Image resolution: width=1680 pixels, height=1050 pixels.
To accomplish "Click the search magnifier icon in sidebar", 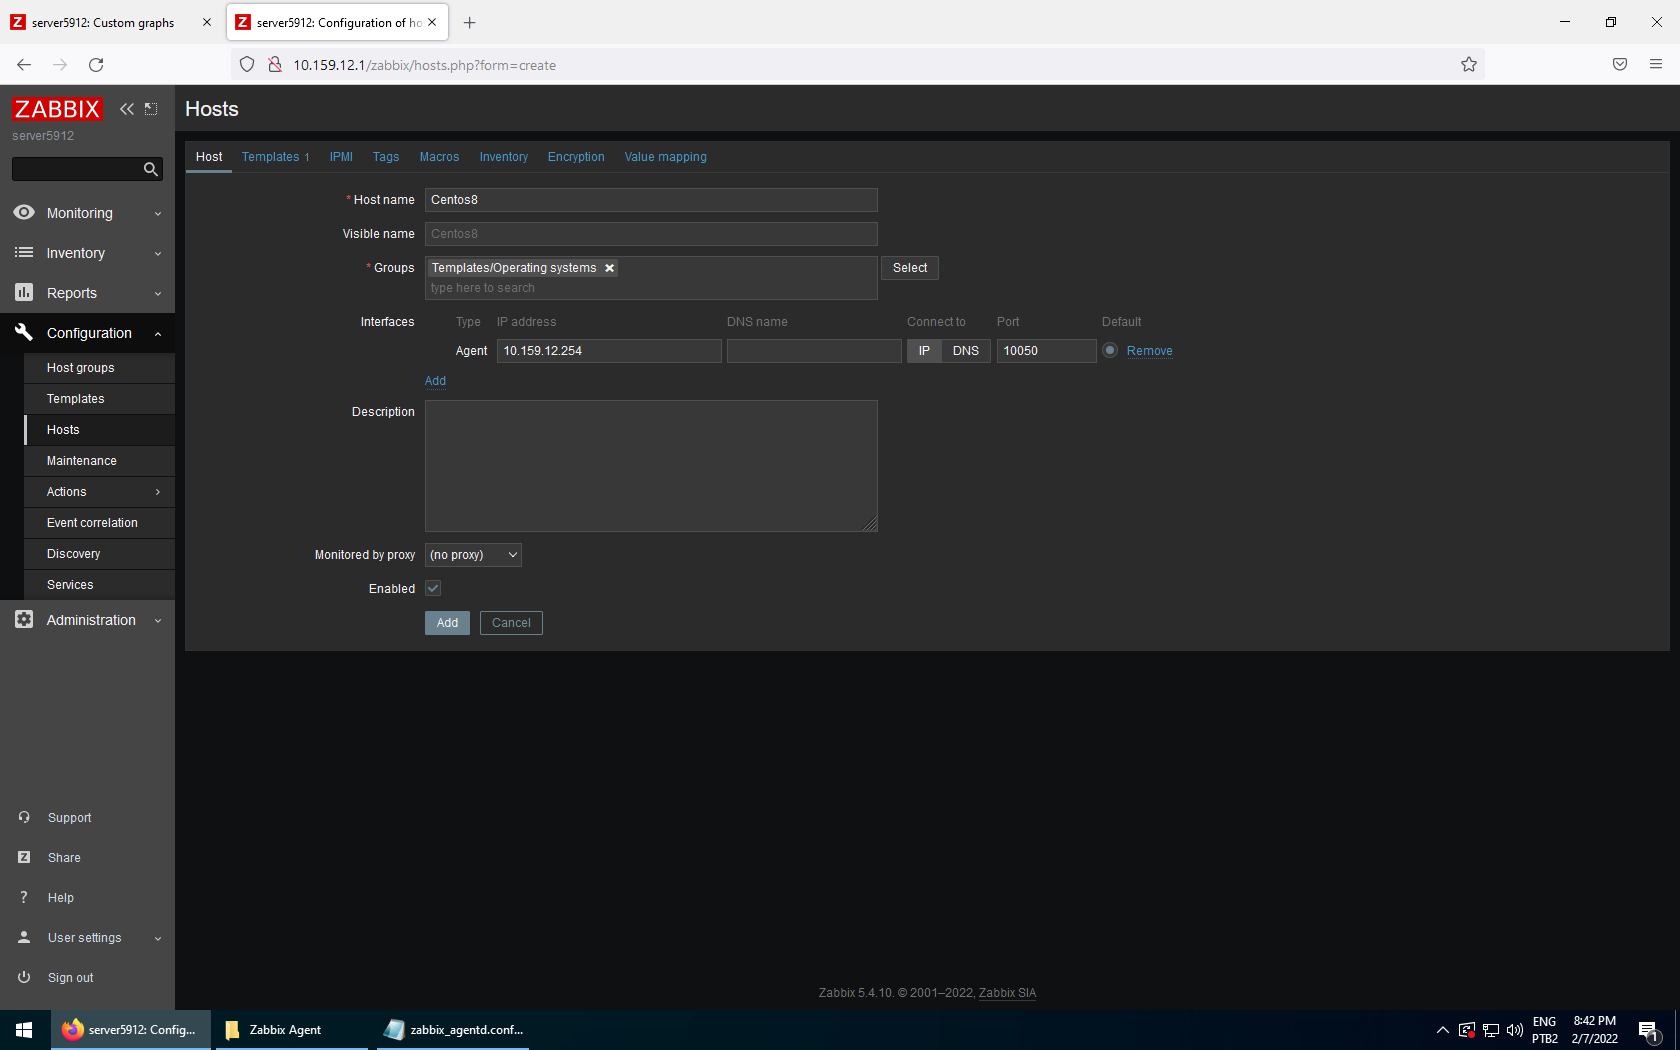I will tap(150, 169).
